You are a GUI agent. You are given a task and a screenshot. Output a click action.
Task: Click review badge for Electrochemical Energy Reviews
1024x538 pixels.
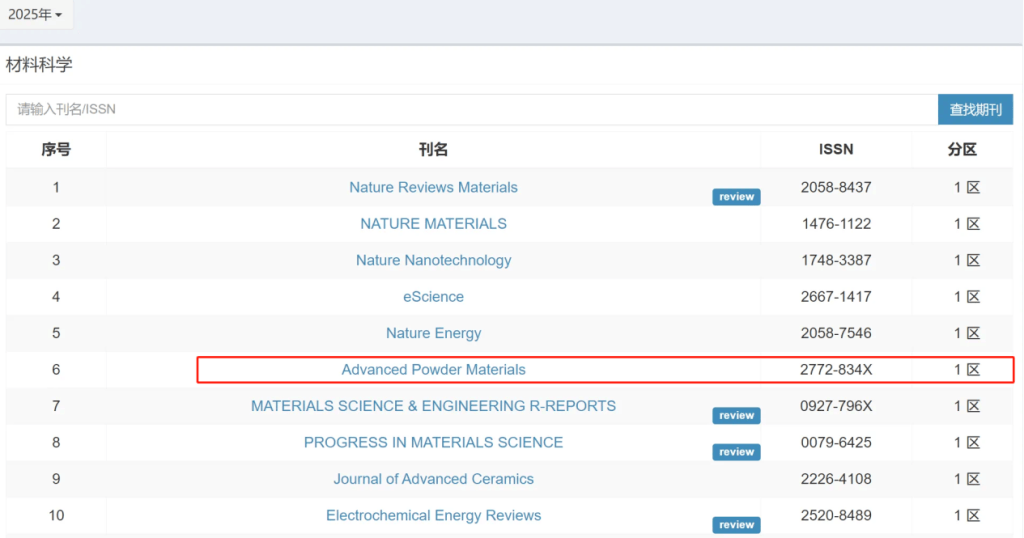click(736, 525)
